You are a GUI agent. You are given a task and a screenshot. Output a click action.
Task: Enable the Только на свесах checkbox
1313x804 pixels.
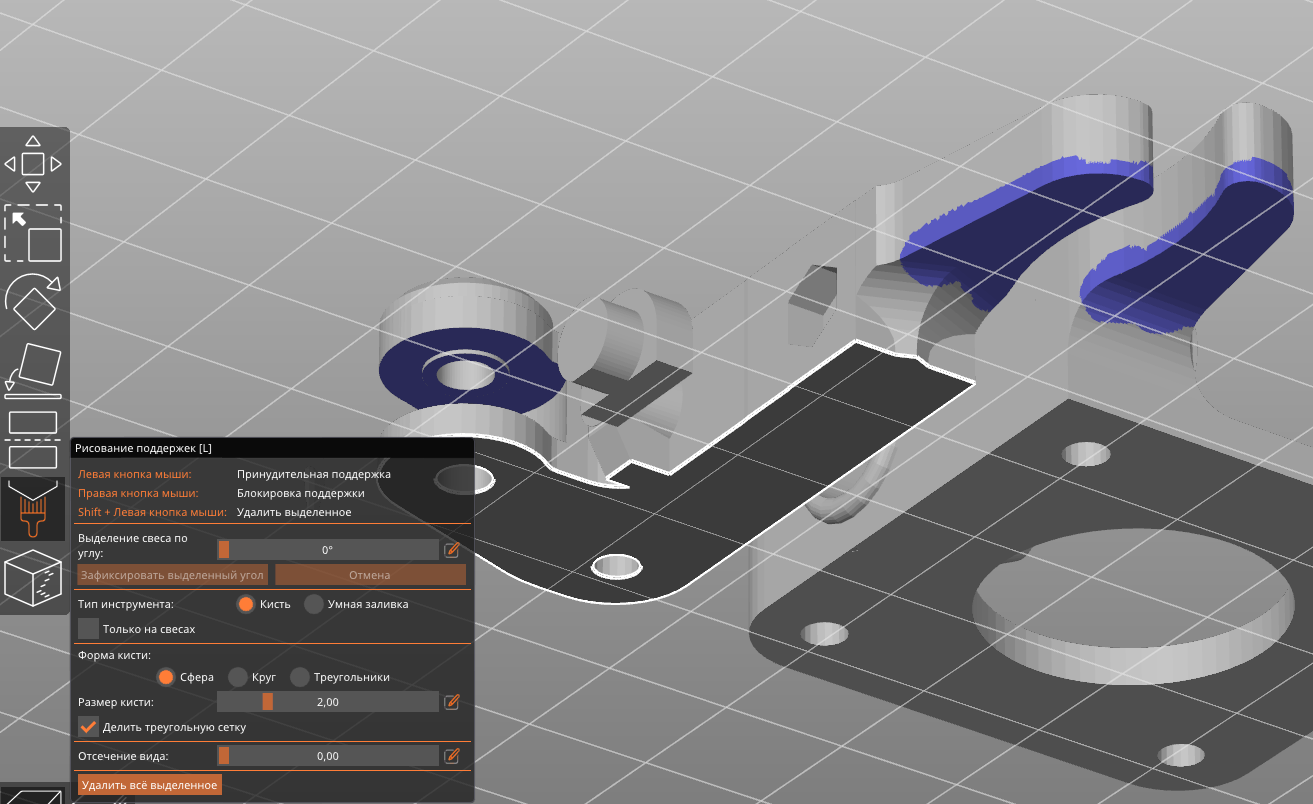[89, 629]
